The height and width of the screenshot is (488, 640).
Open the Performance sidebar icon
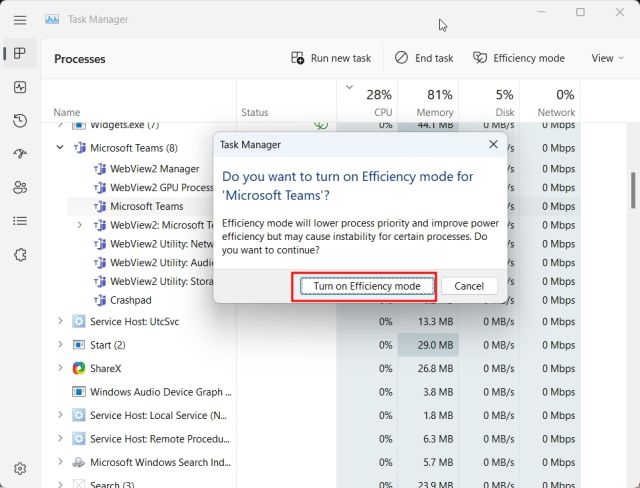click(x=20, y=88)
